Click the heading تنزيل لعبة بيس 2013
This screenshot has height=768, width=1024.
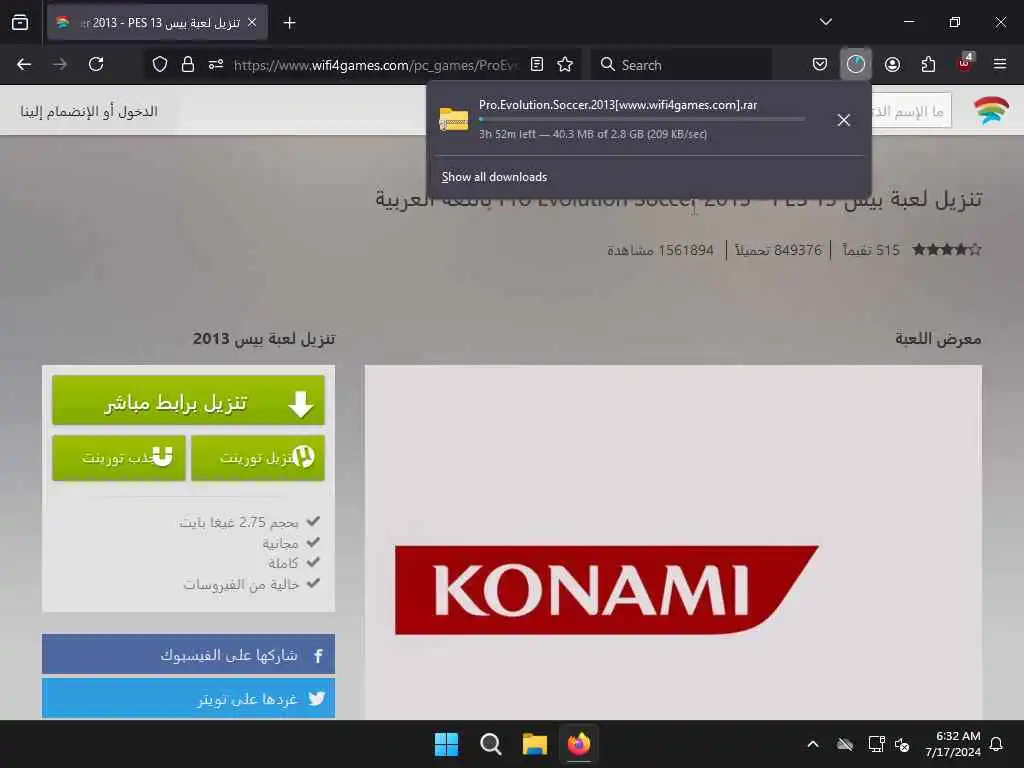(264, 338)
